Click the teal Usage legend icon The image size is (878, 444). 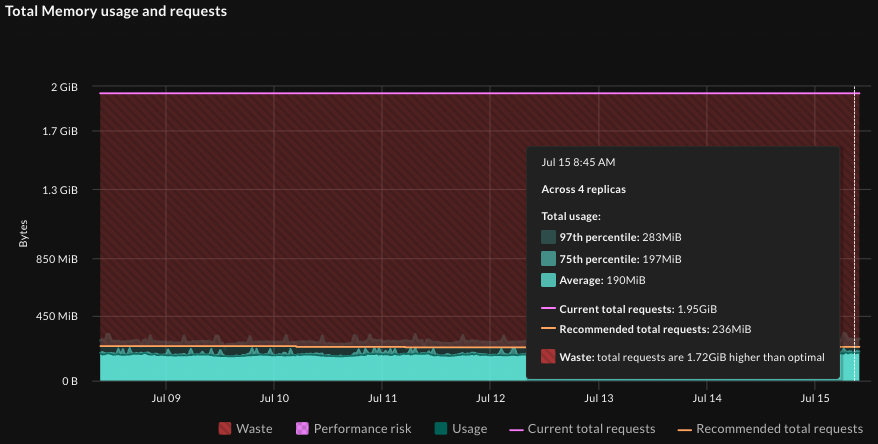(441, 429)
